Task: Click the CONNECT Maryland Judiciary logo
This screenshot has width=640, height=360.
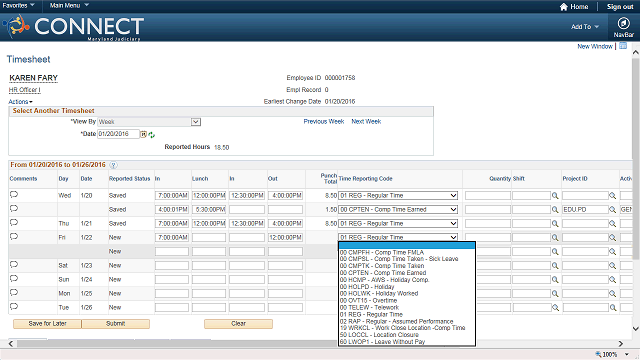Action: (x=74, y=28)
